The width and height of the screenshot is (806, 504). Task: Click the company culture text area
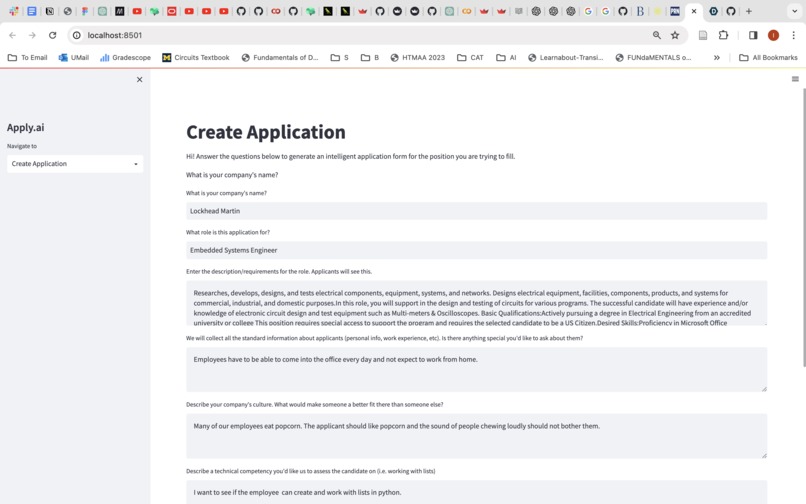point(477,436)
